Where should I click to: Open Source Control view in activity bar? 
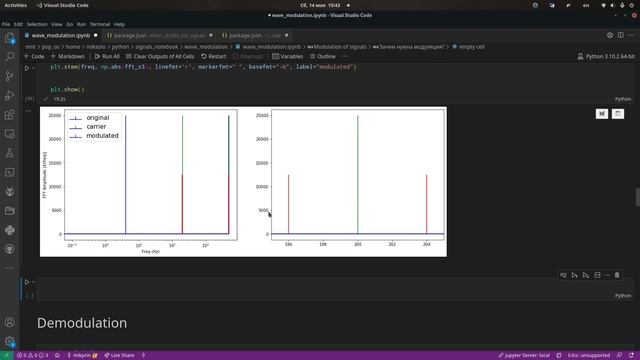coord(9,76)
